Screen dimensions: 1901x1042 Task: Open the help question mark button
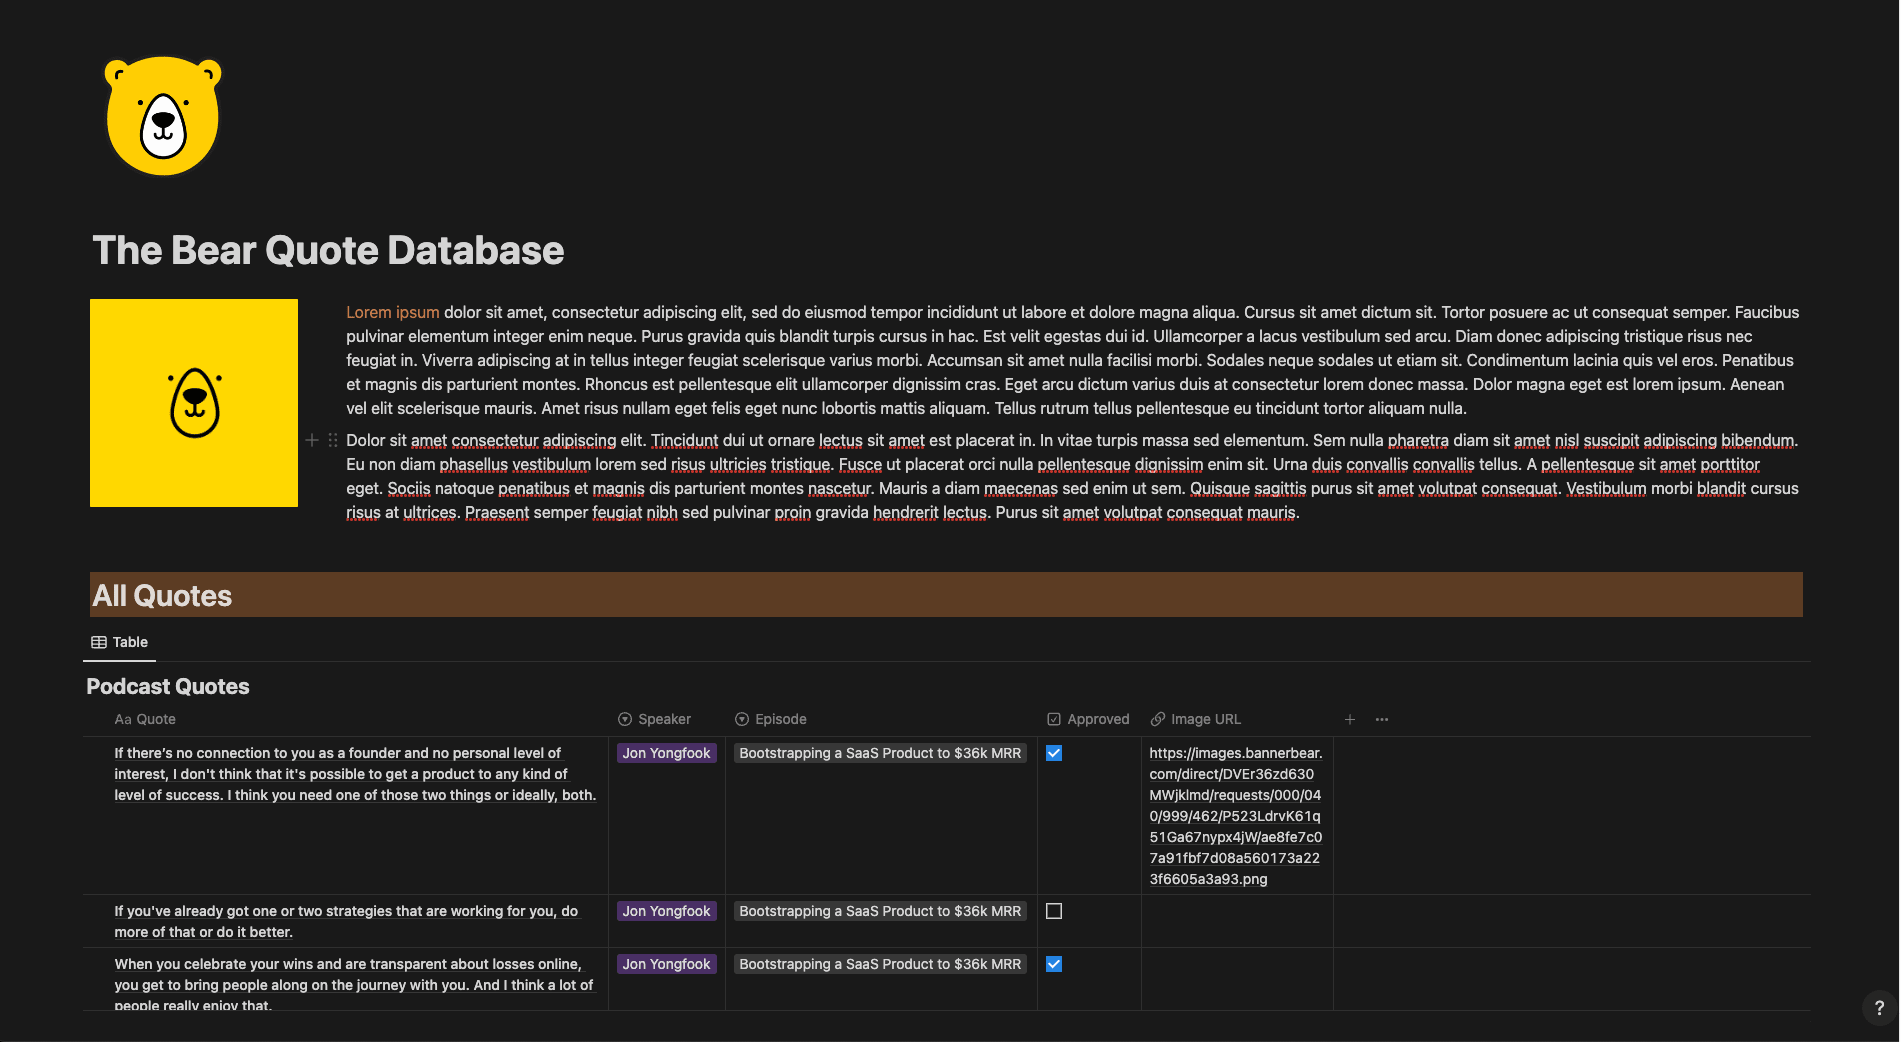pyautogui.click(x=1879, y=1008)
